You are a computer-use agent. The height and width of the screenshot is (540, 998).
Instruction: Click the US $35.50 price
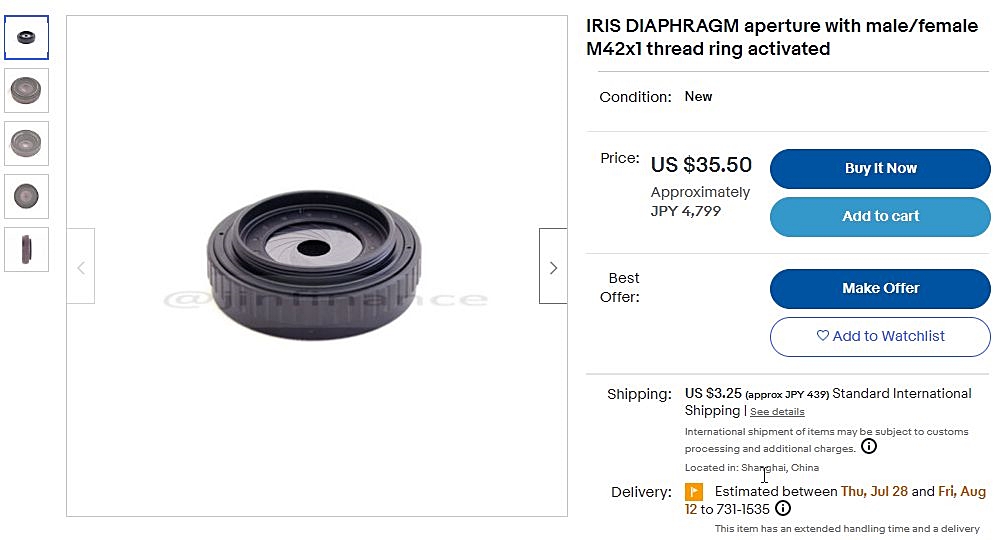[x=701, y=165]
